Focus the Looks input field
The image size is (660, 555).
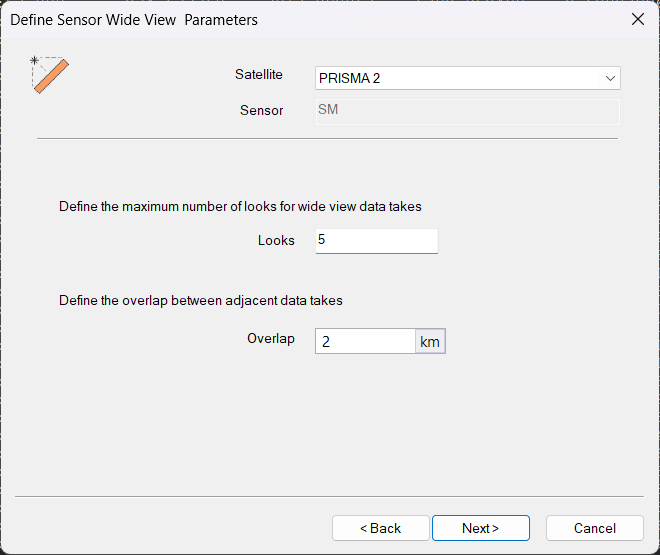[x=376, y=240]
